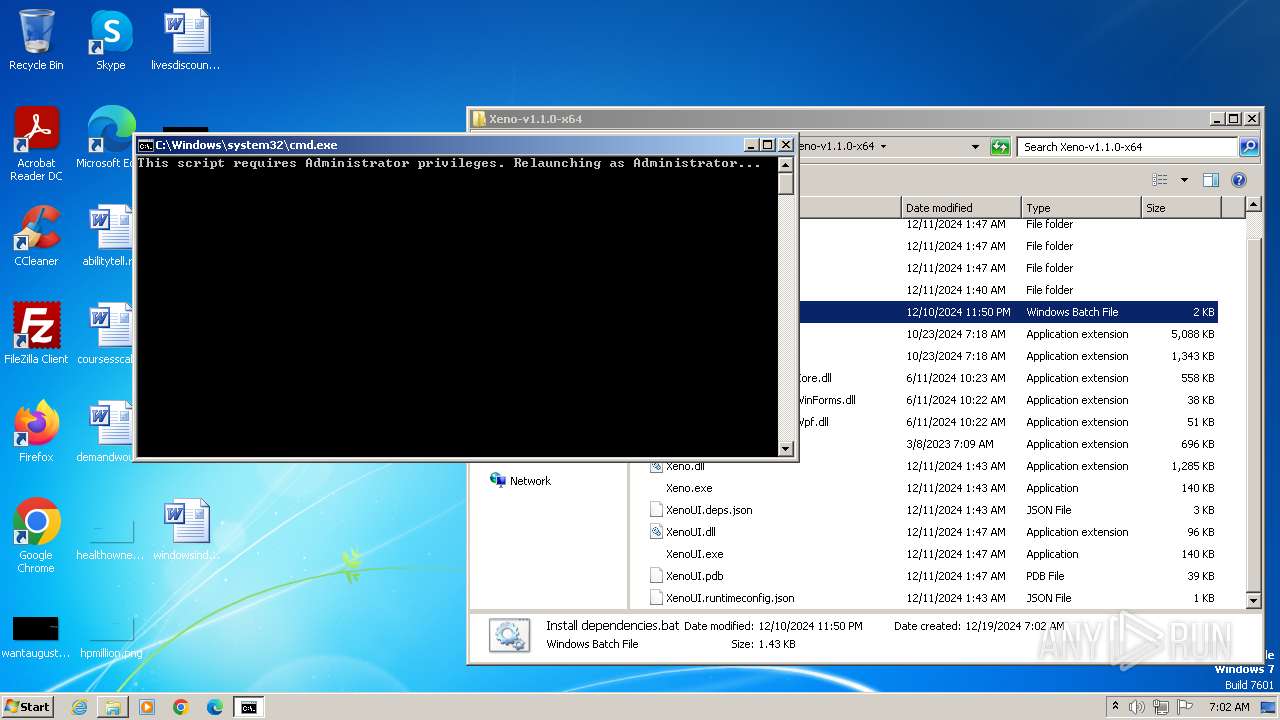
Task: Open the windowsind Word document
Action: (x=186, y=530)
